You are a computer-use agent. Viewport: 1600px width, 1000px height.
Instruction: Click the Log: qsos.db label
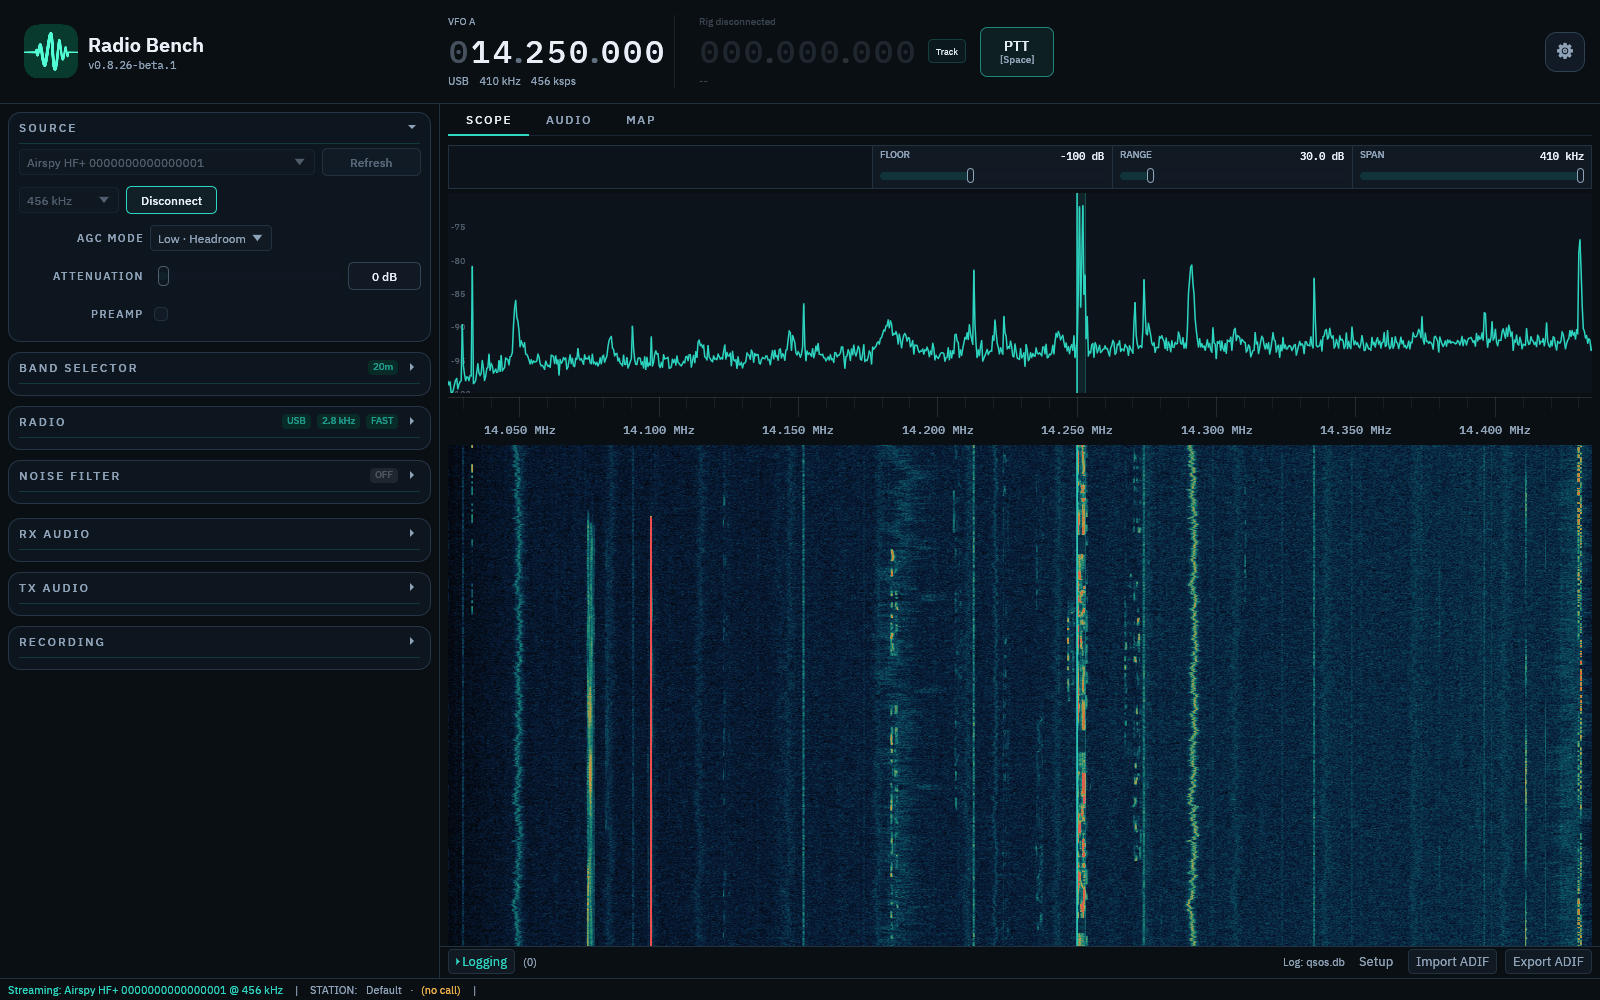(1313, 962)
